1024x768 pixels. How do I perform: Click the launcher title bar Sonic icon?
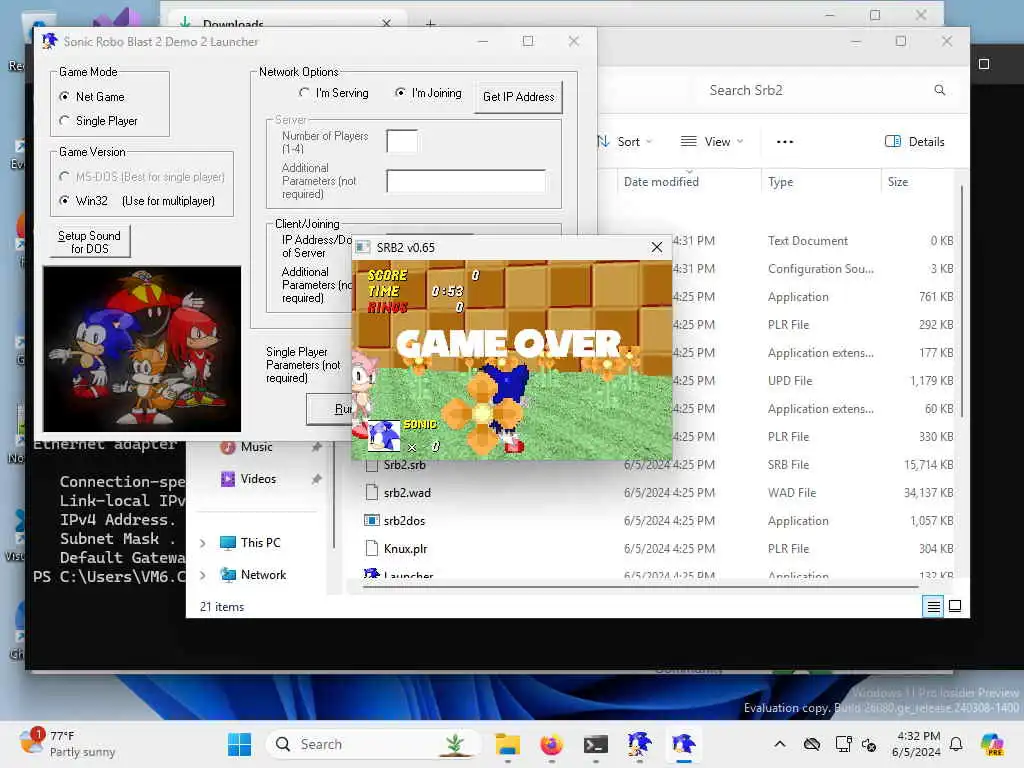50,41
